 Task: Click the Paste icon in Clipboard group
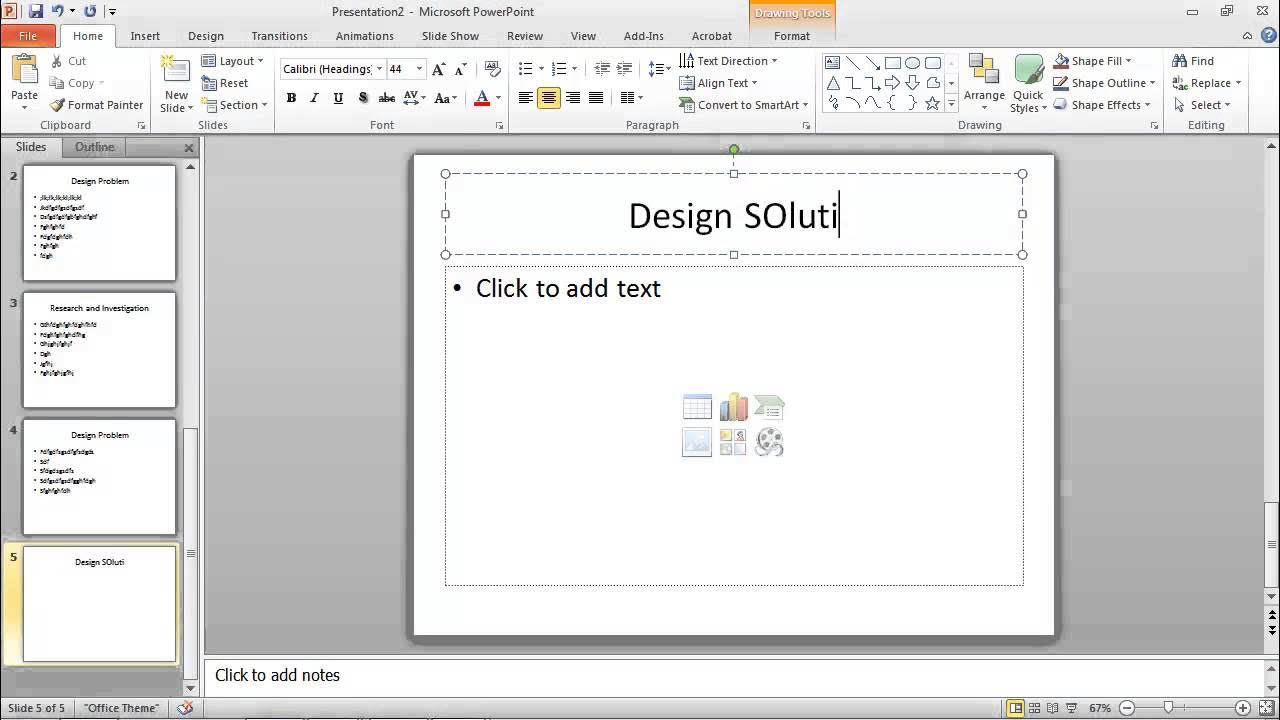point(24,71)
